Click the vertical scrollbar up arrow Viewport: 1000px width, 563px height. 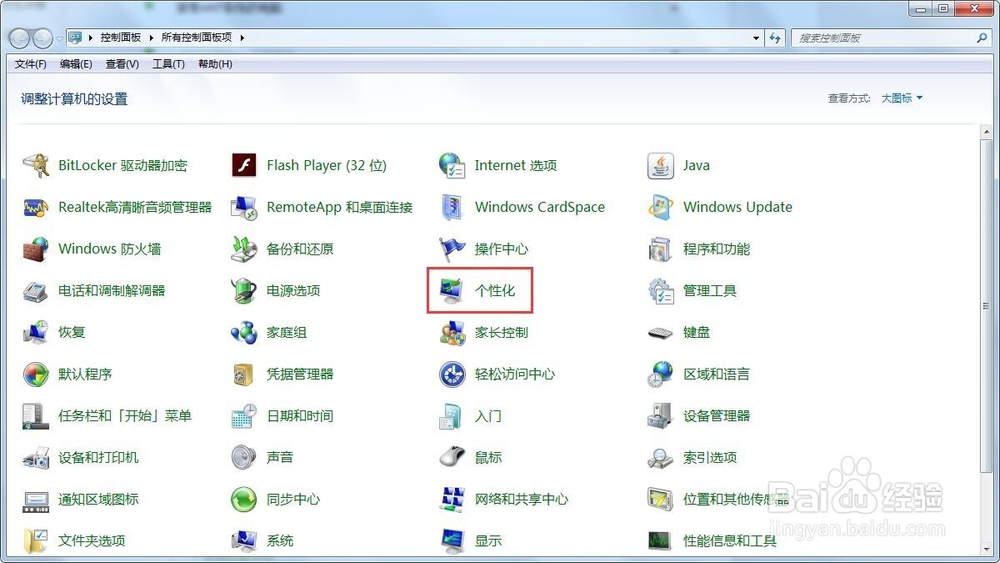pos(986,132)
